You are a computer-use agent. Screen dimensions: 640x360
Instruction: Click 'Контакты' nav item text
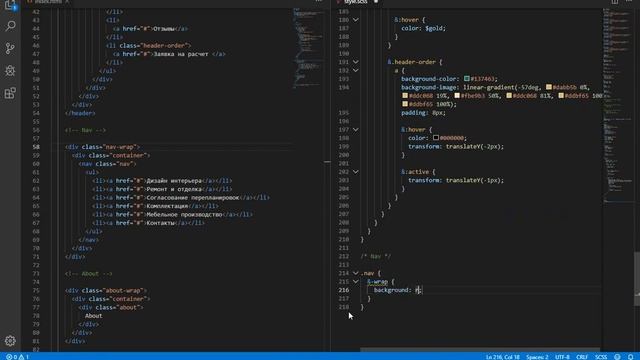[x=160, y=223]
